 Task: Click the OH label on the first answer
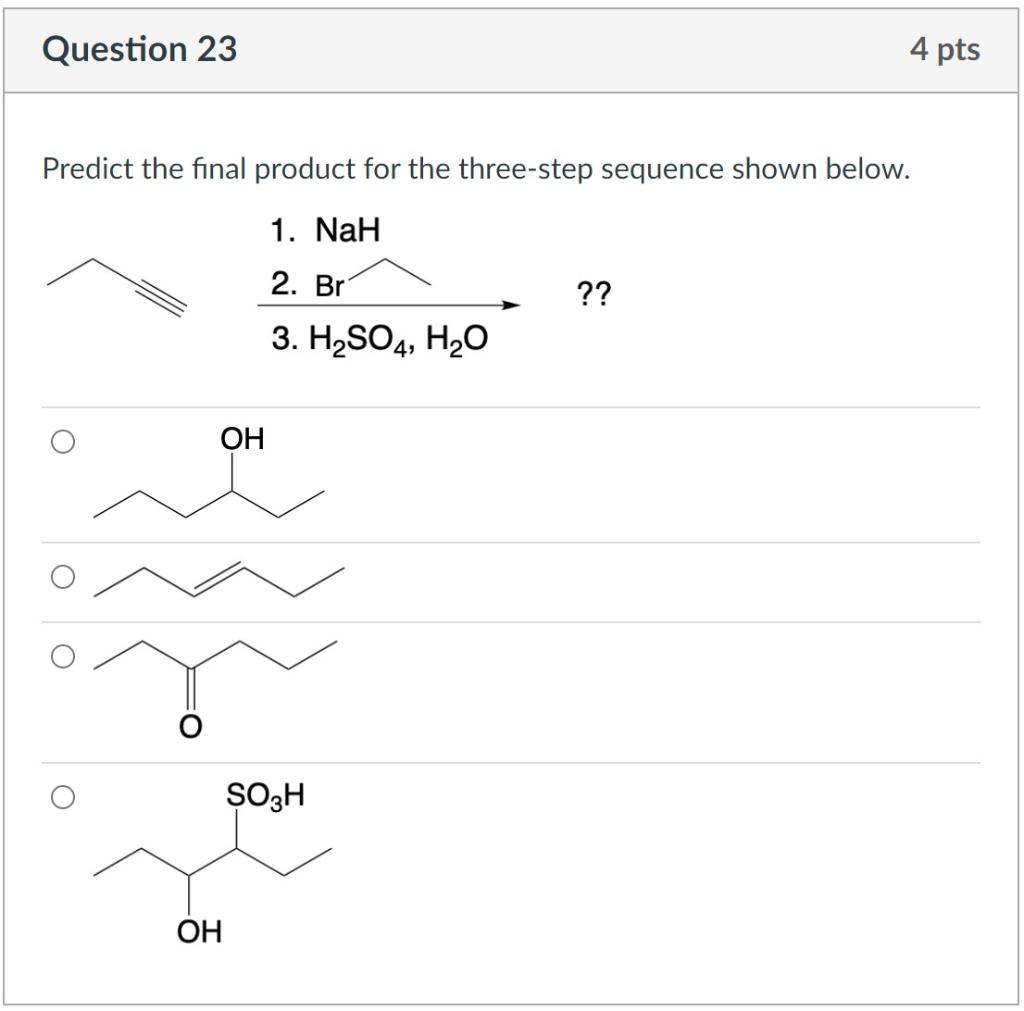(x=240, y=437)
